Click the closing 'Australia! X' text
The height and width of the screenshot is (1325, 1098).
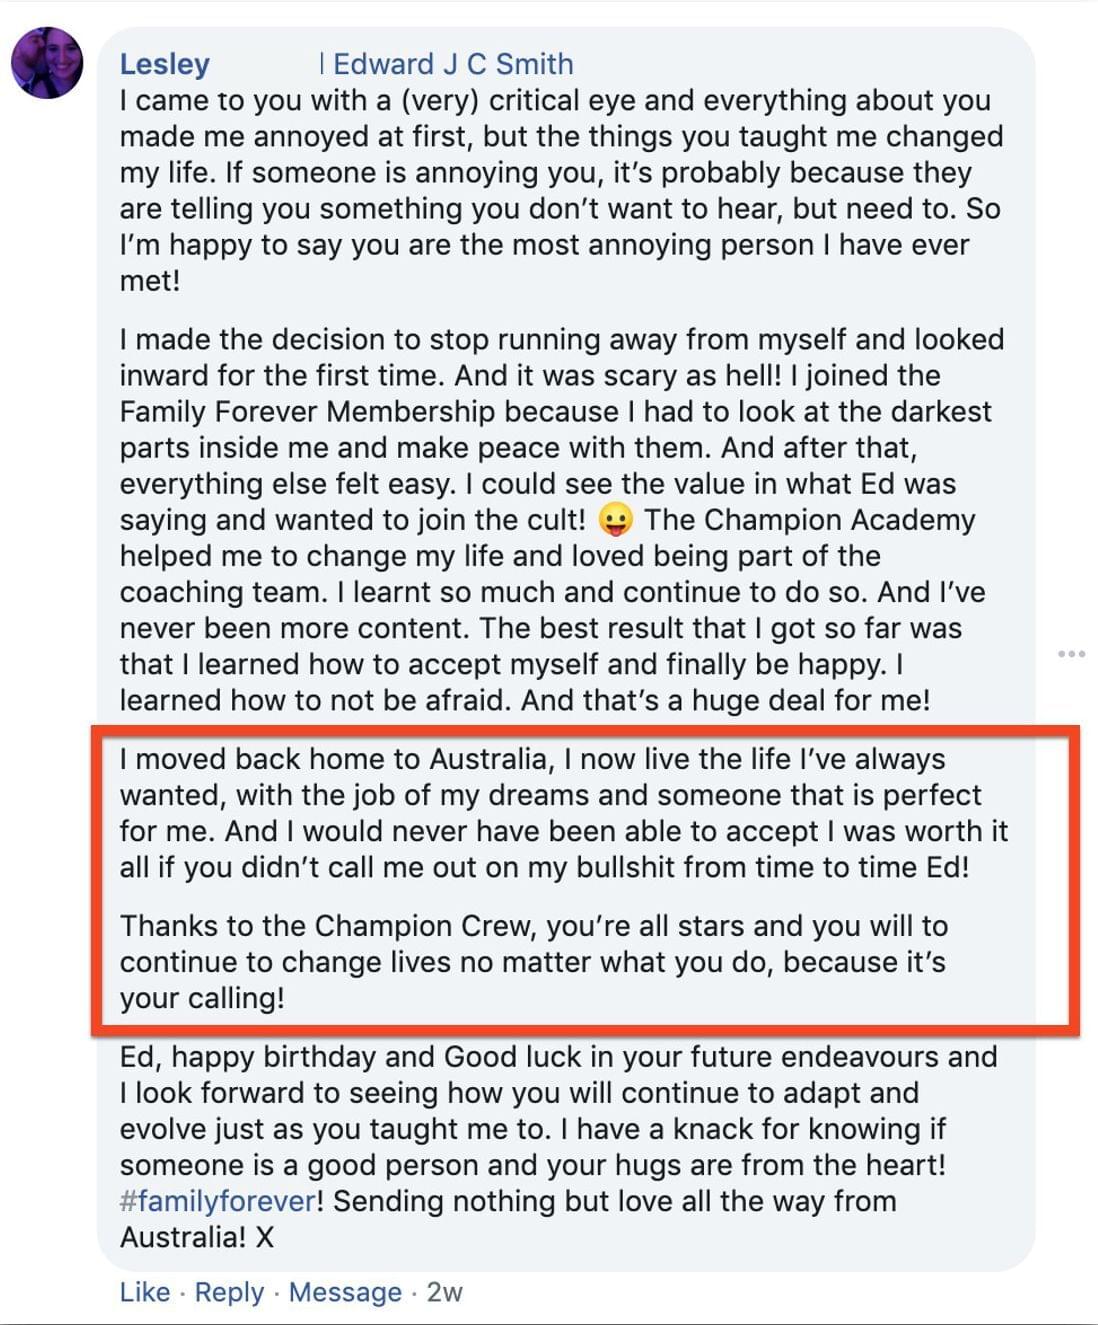197,1237
